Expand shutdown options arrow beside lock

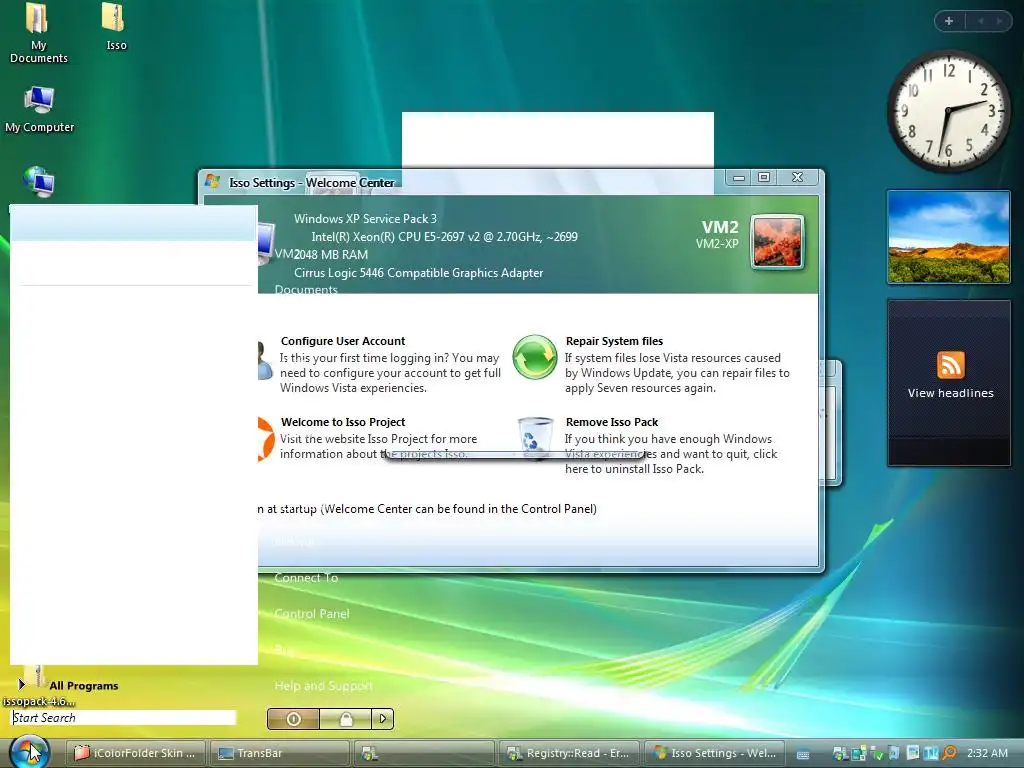[383, 719]
